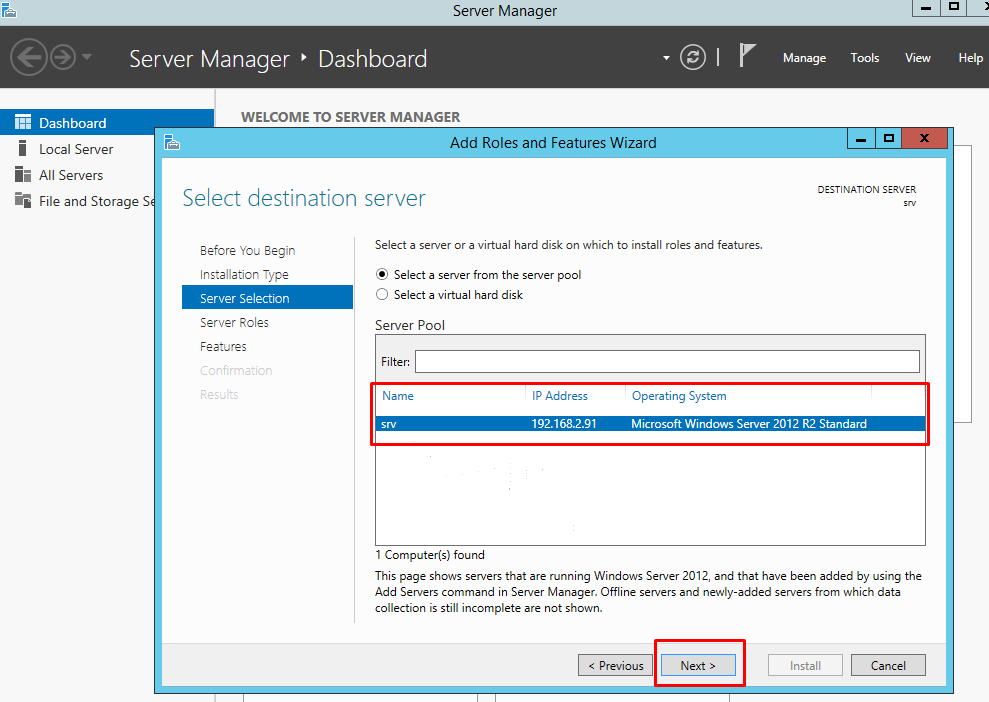Sort server pool by IP Address column
Image resolution: width=989 pixels, height=702 pixels.
(x=559, y=395)
